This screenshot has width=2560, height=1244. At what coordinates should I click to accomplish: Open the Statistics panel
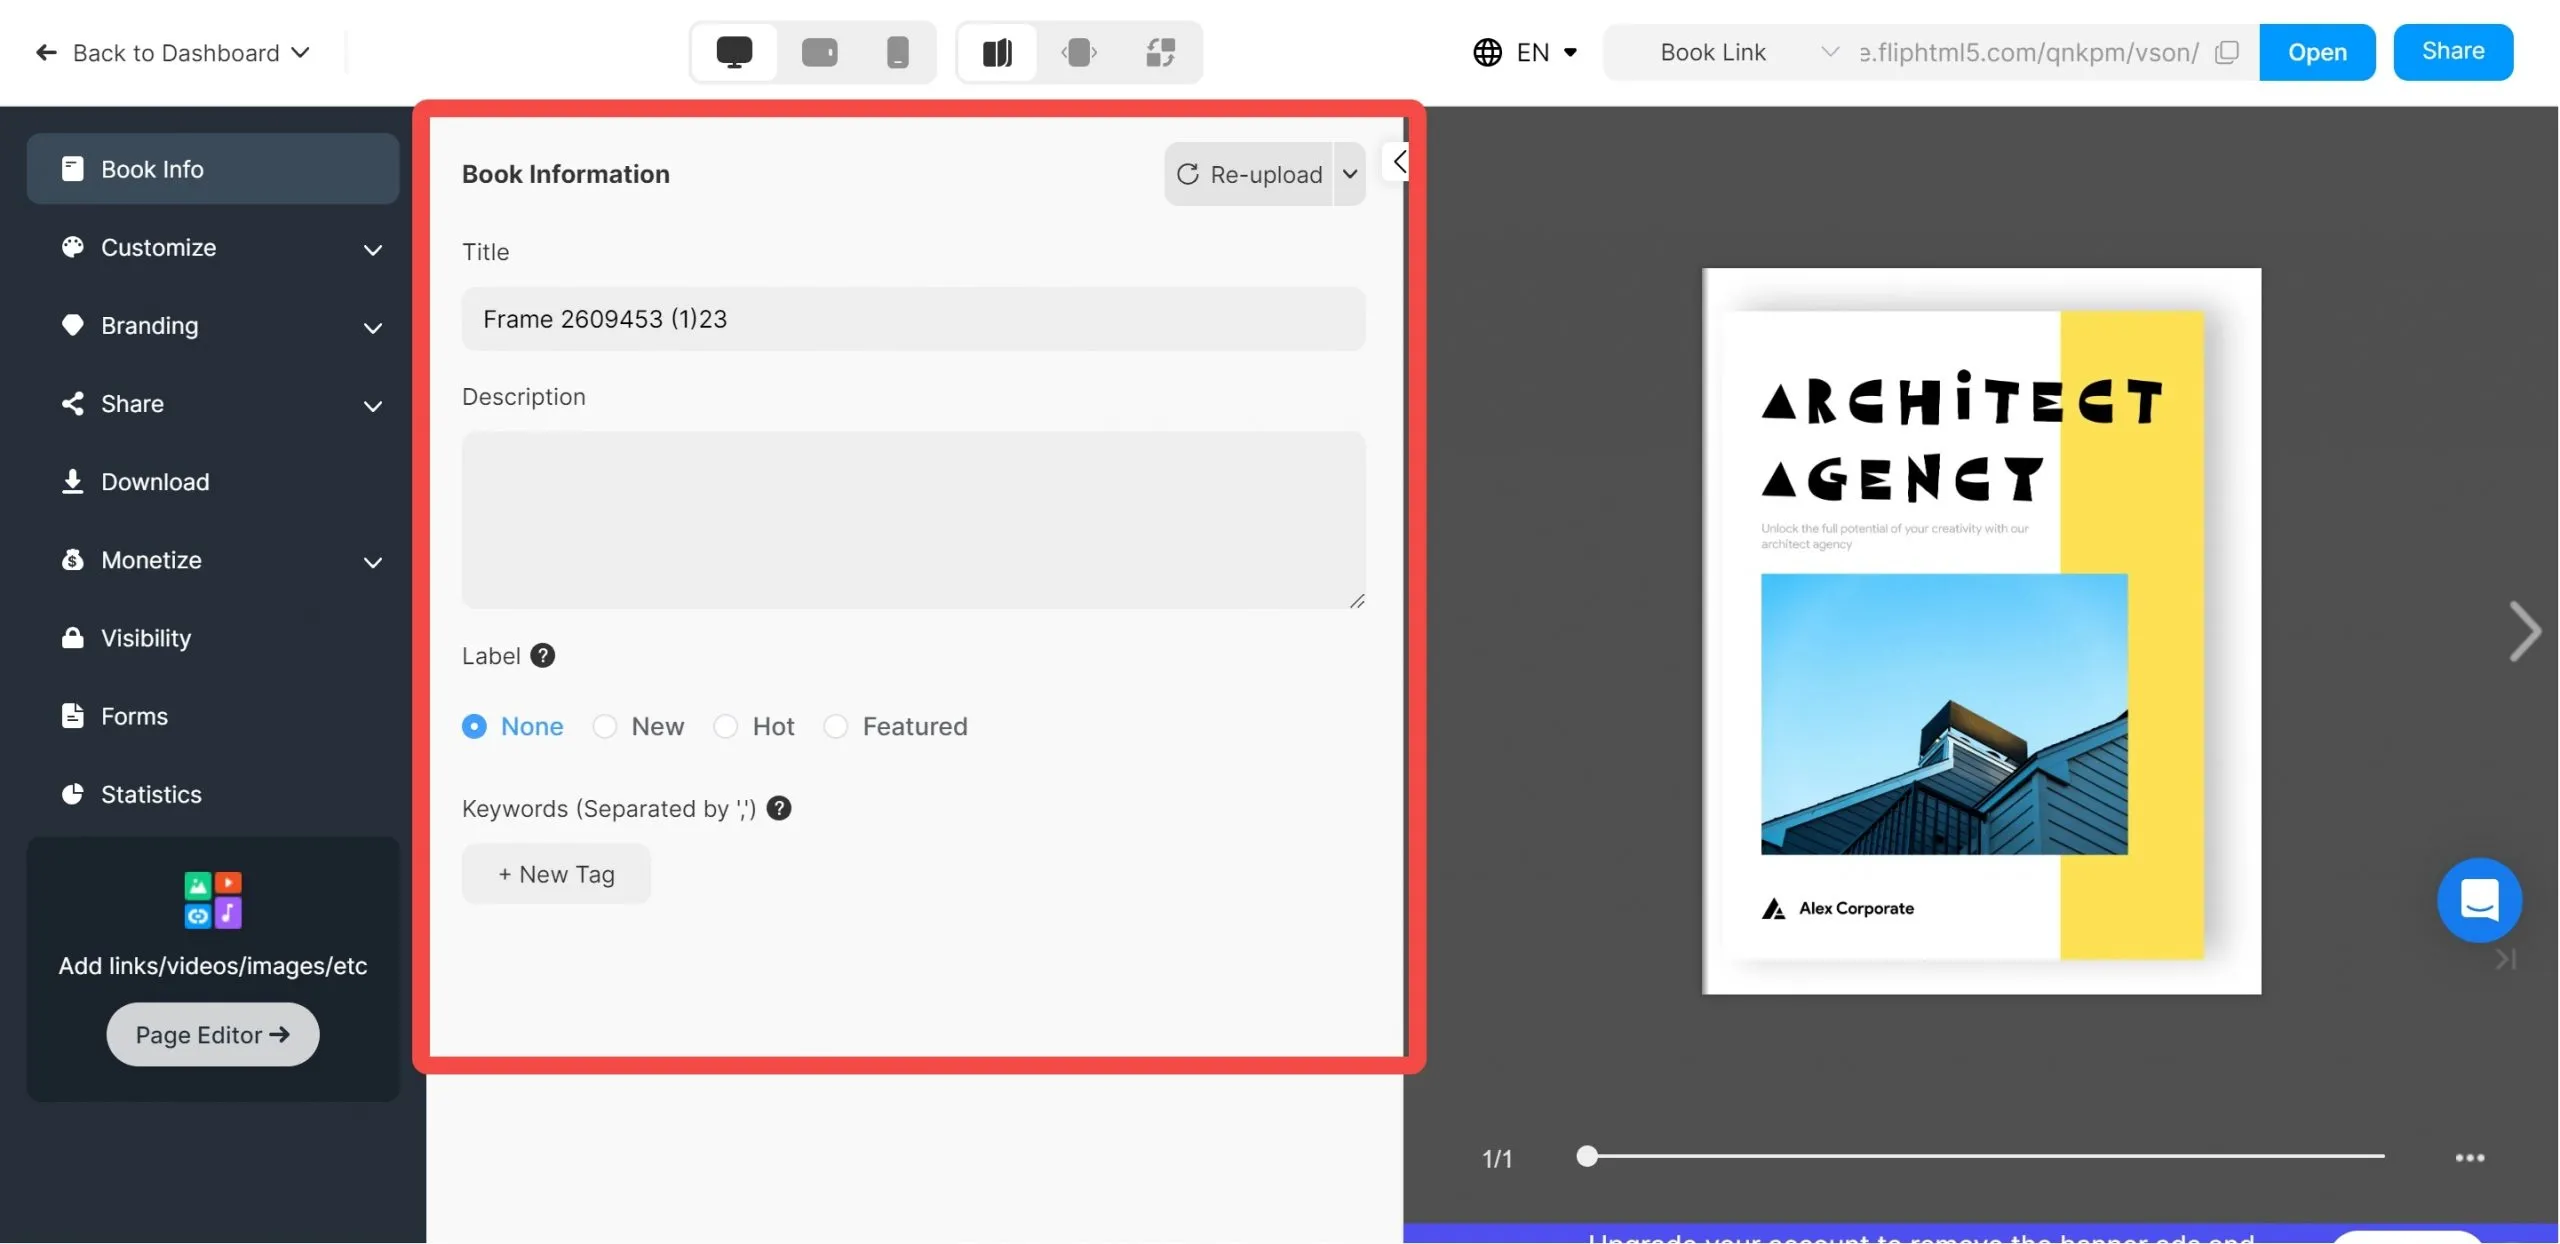(x=151, y=794)
